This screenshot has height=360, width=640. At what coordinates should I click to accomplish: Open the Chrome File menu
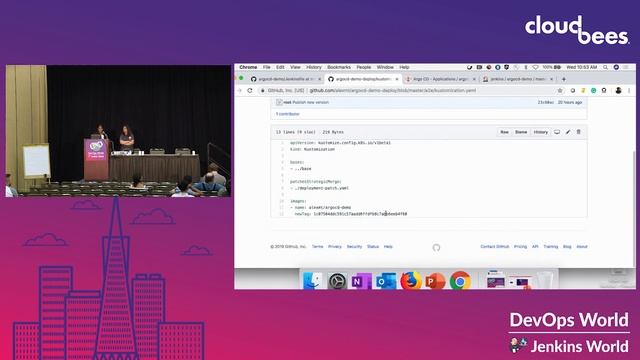pyautogui.click(x=267, y=67)
